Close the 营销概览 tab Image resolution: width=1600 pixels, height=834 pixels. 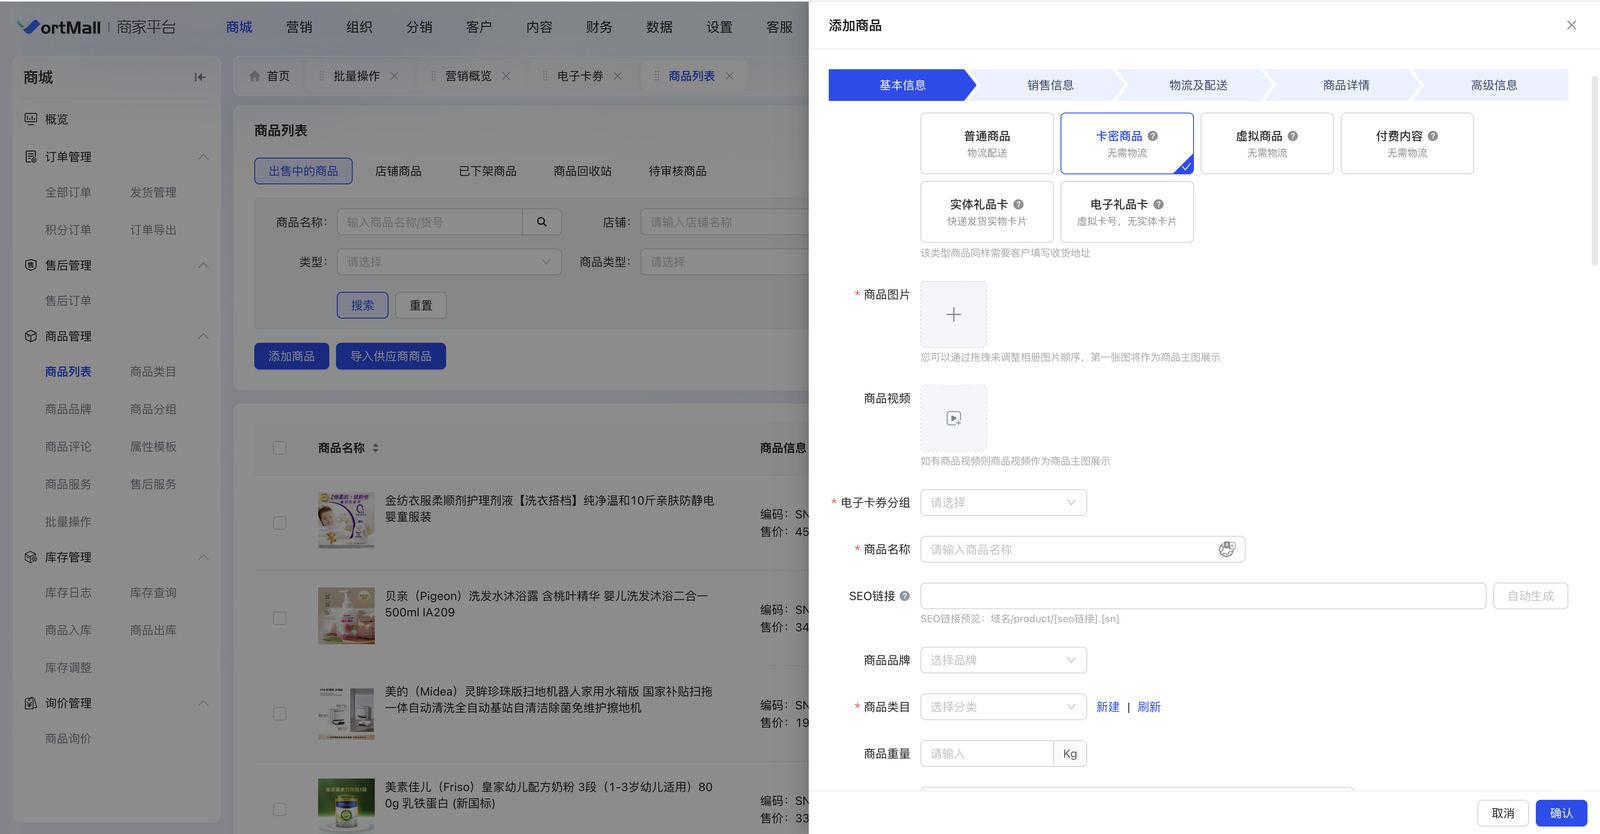point(506,76)
